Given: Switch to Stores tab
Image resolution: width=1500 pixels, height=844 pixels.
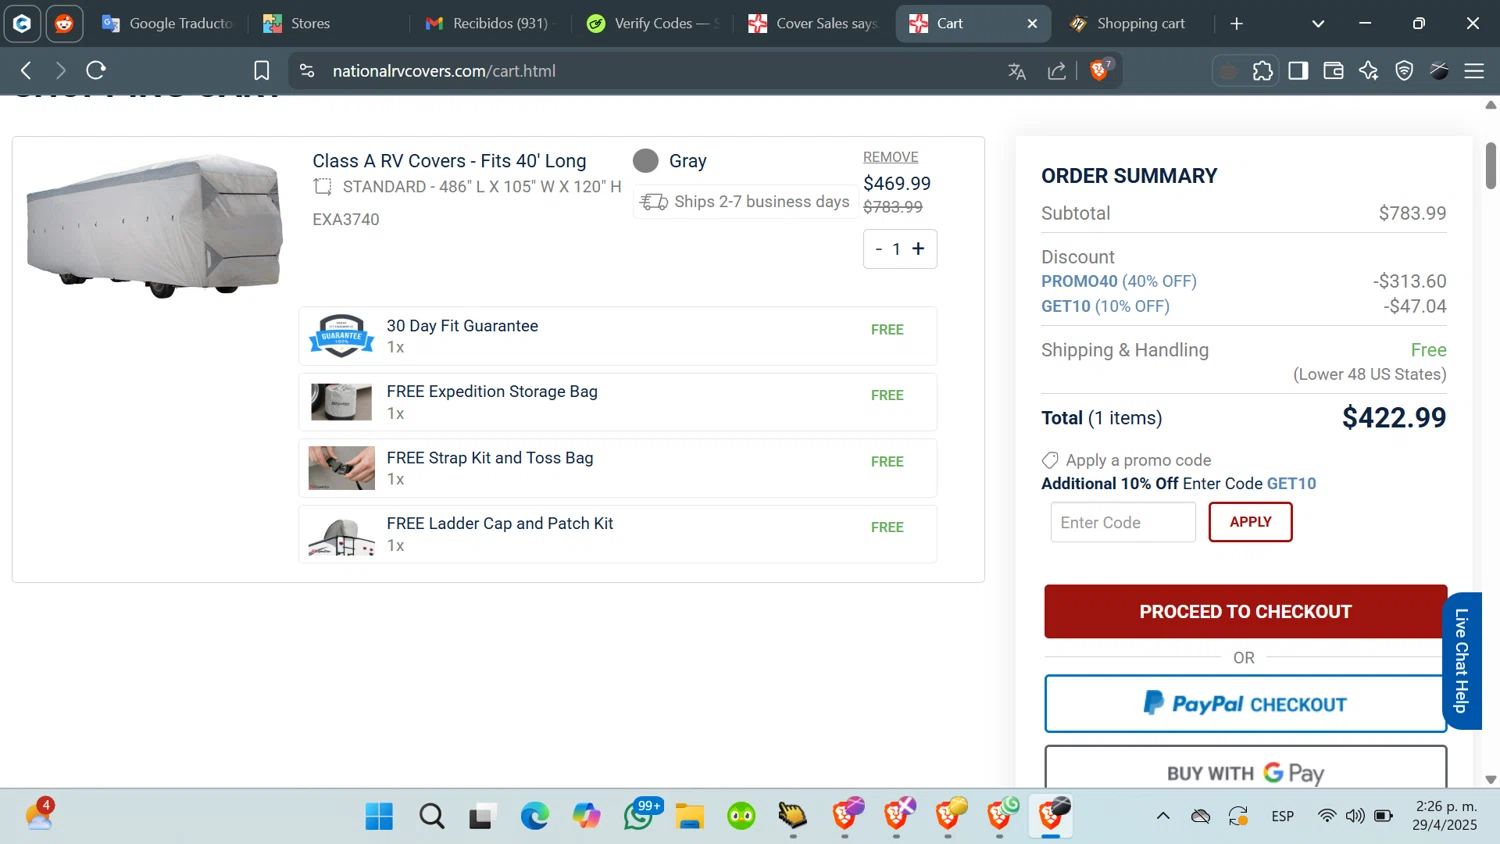Looking at the screenshot, I should coord(329,23).
